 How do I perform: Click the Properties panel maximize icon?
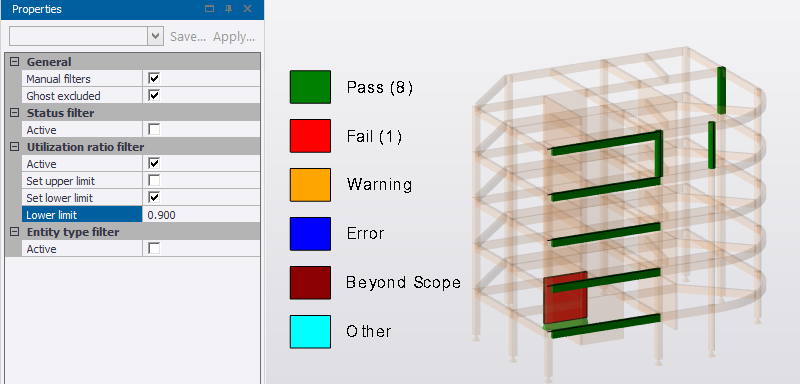coord(209,9)
